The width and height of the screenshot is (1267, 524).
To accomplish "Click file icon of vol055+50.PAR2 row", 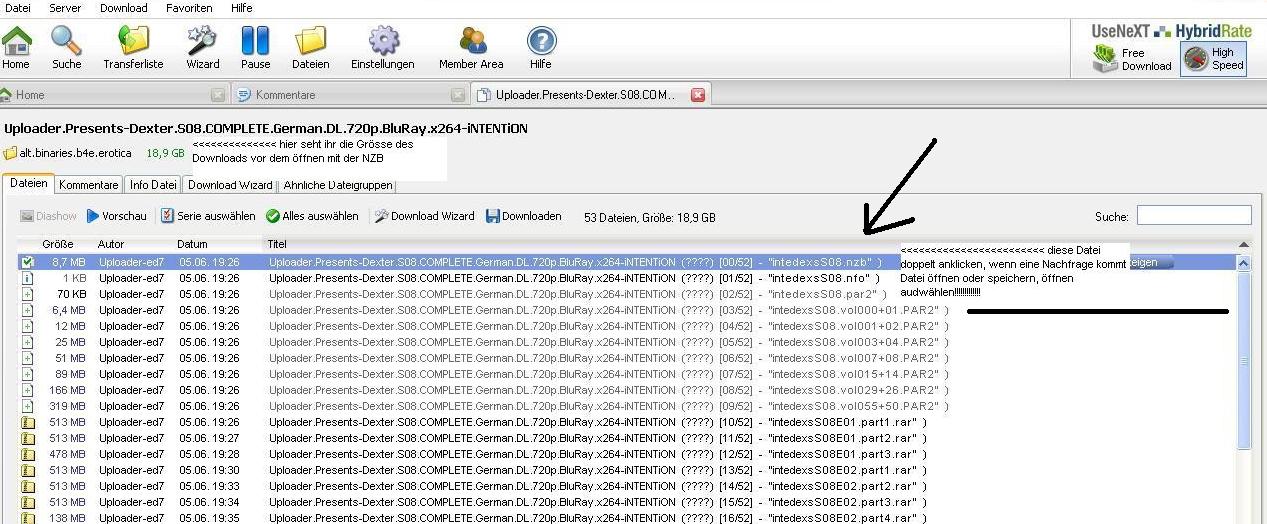I will pyautogui.click(x=28, y=406).
